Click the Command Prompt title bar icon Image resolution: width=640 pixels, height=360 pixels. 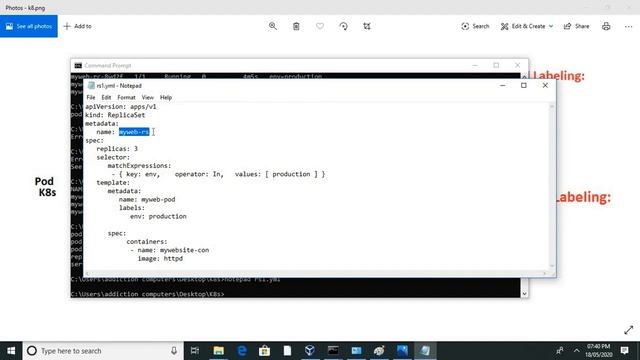pyautogui.click(x=78, y=65)
